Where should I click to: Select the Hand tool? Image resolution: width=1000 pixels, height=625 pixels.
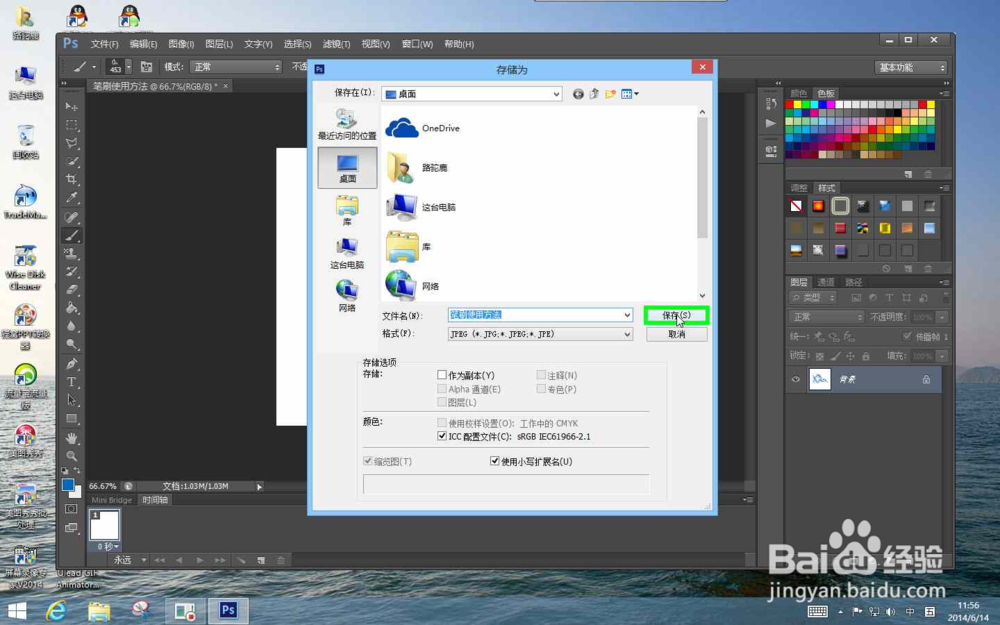click(x=71, y=438)
